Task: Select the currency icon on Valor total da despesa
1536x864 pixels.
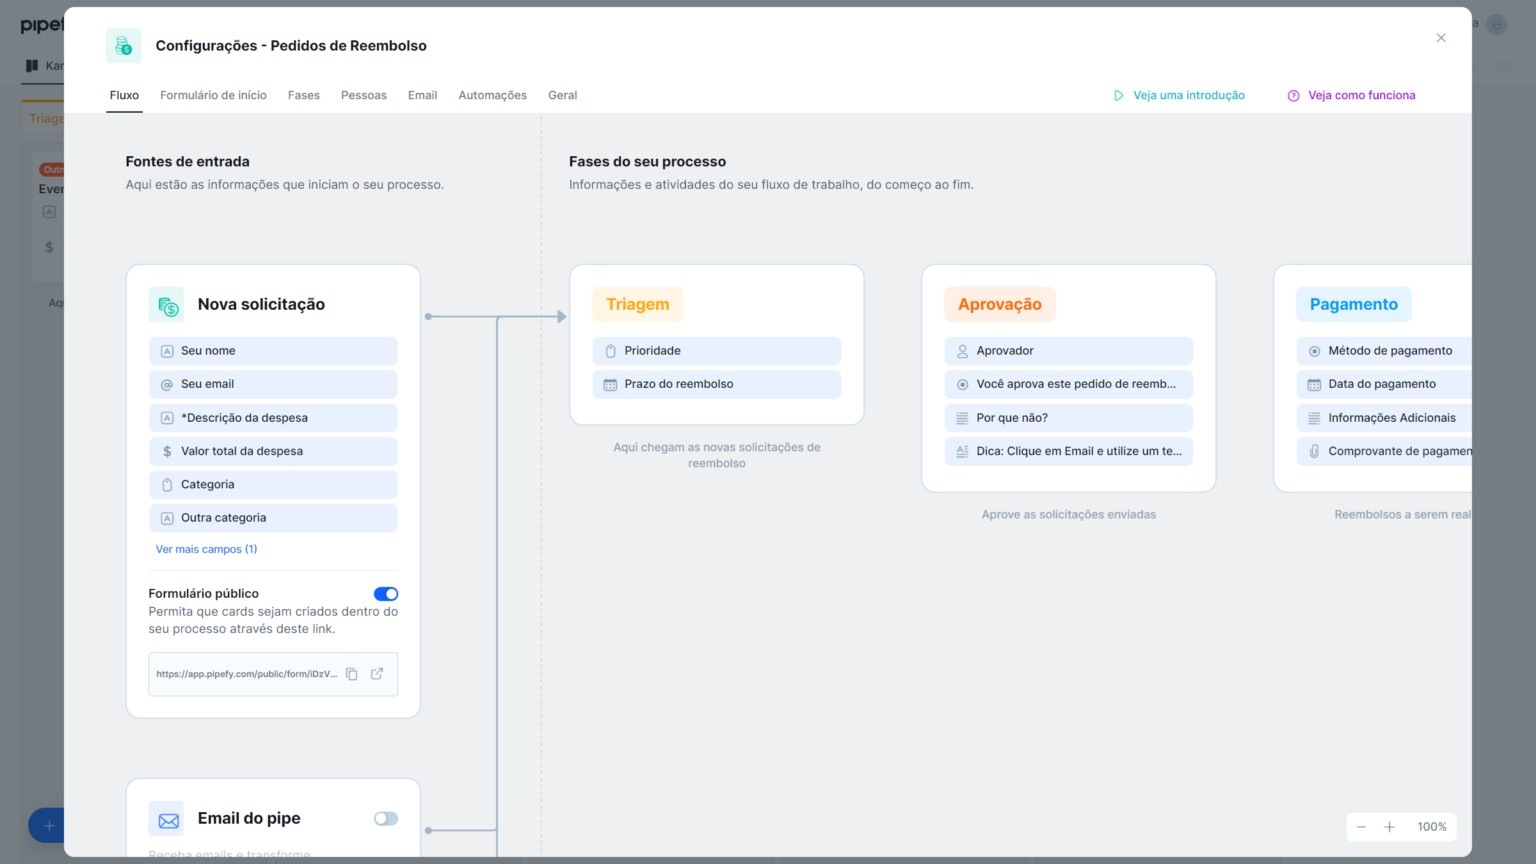Action: (x=168, y=451)
